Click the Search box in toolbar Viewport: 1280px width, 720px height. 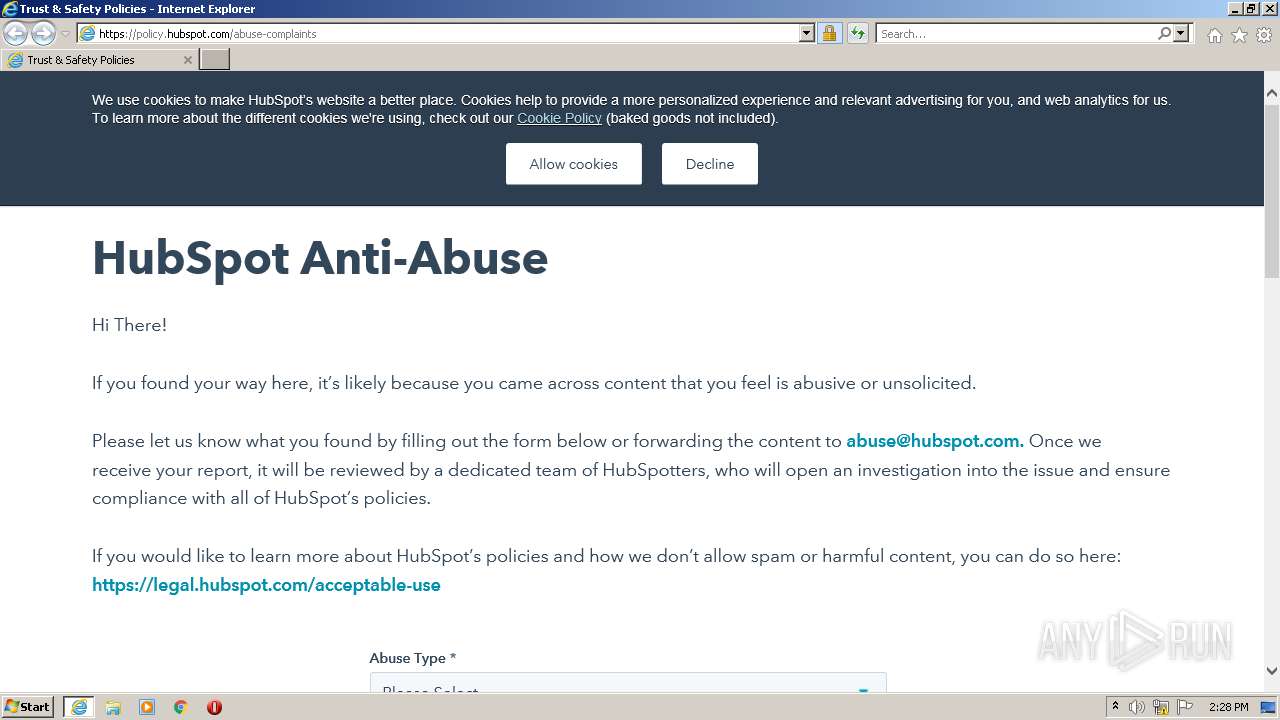pyautogui.click(x=1016, y=34)
